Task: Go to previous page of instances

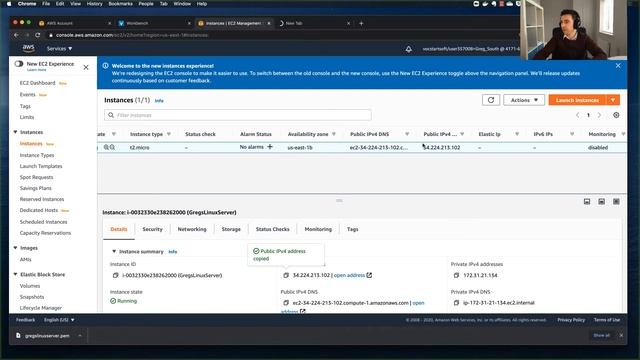Action: pyautogui.click(x=578, y=115)
